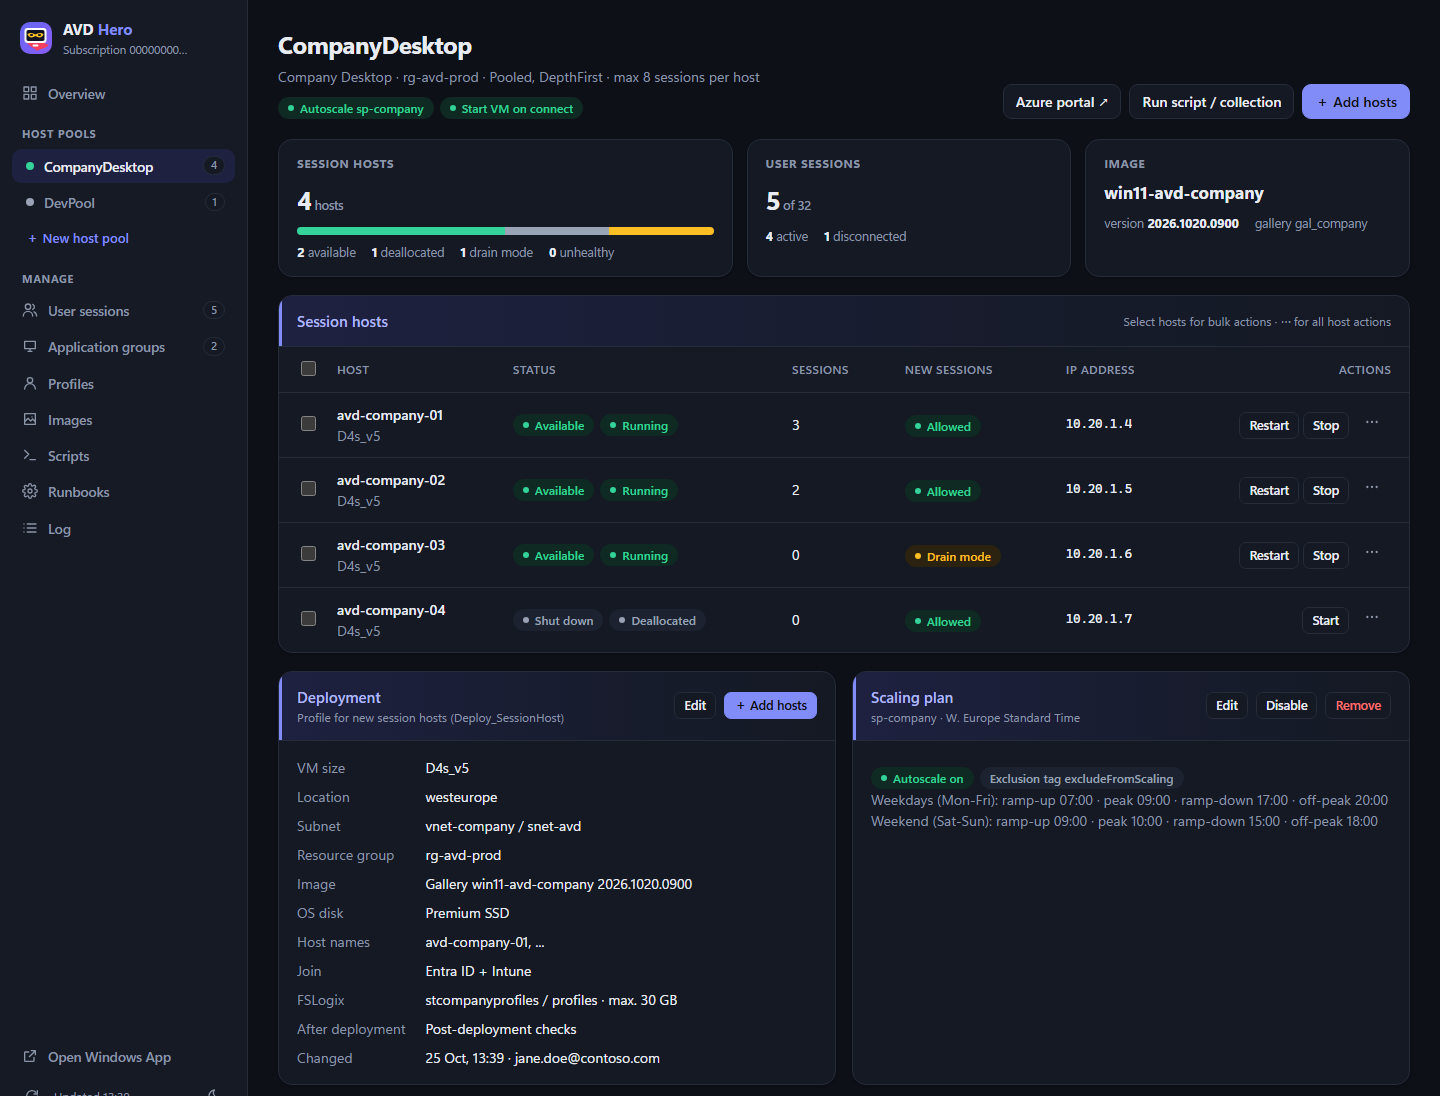1440x1096 pixels.
Task: Open Scripts via its terminal prompt icon
Action: point(30,455)
